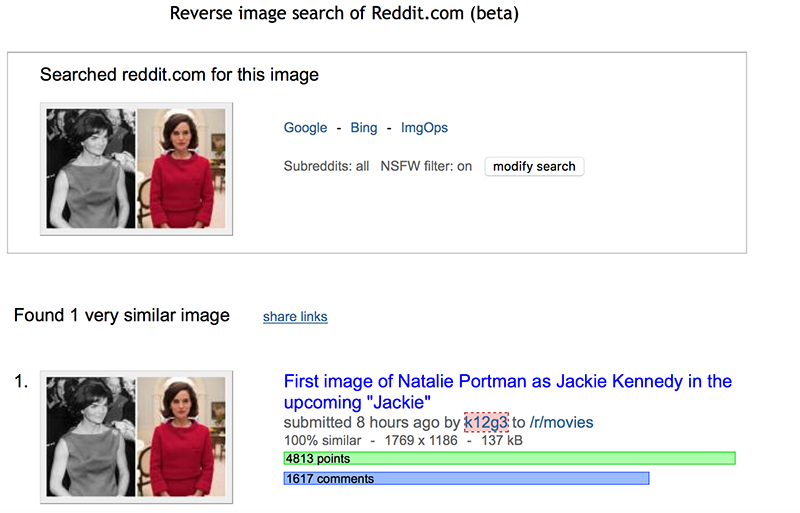
Task: Open the Google reverse search link
Action: [305, 128]
